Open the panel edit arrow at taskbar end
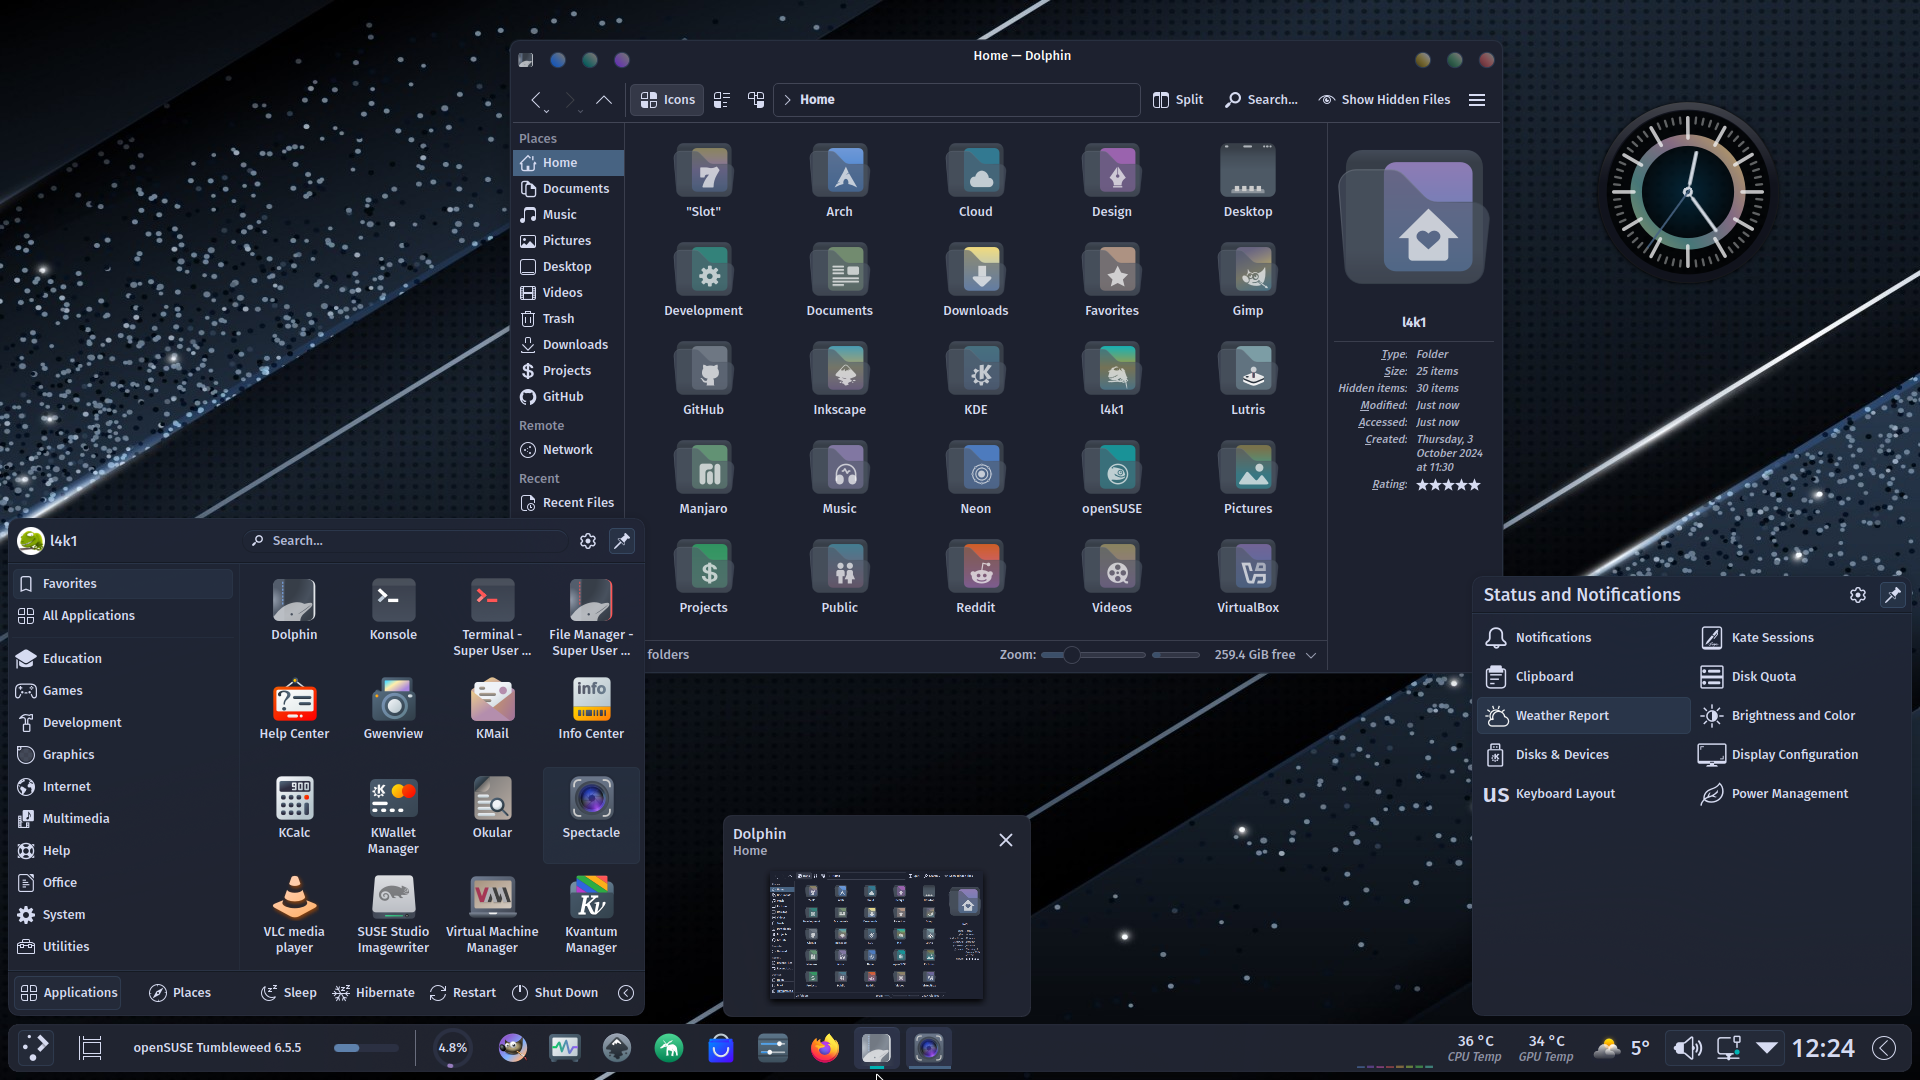This screenshot has width=1920, height=1080. [1884, 1048]
